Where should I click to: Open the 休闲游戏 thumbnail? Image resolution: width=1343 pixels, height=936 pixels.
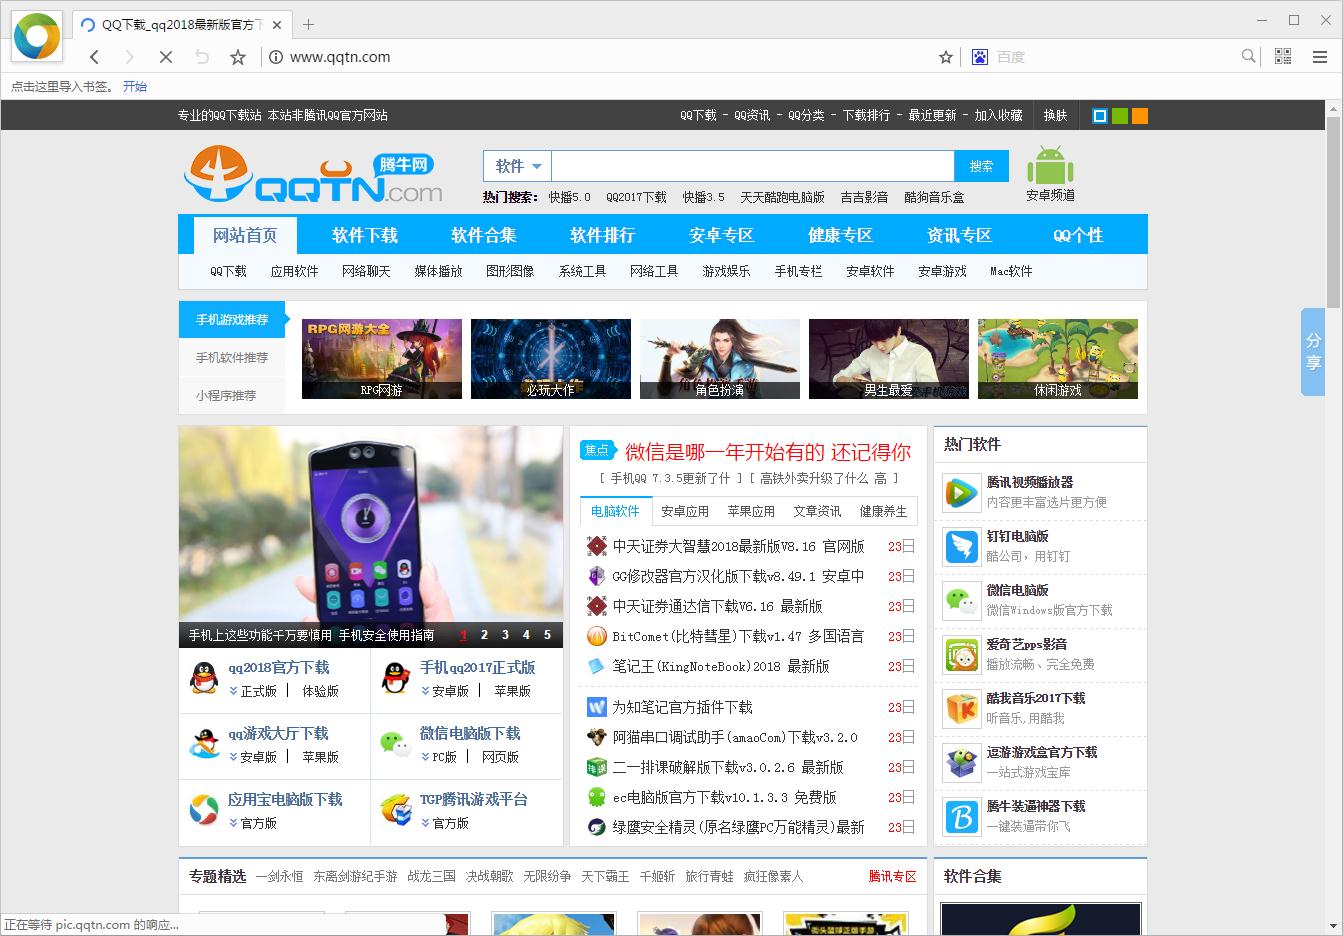[x=1058, y=359]
